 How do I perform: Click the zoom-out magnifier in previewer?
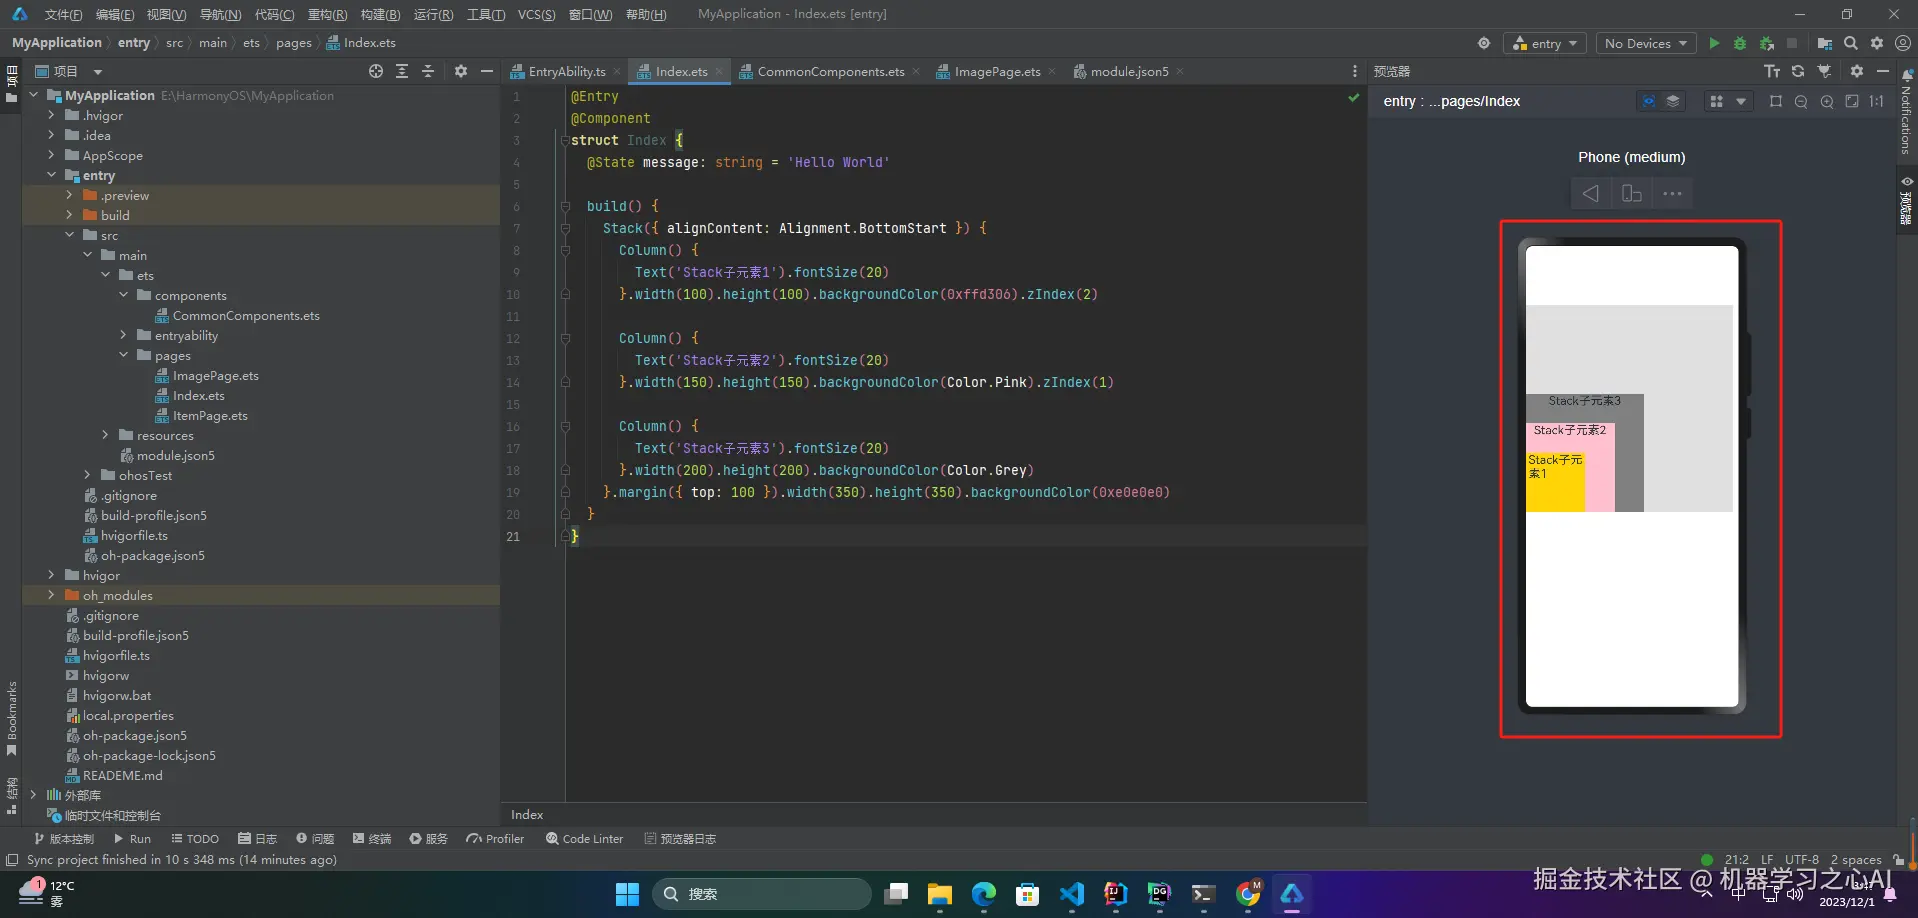[x=1801, y=101]
